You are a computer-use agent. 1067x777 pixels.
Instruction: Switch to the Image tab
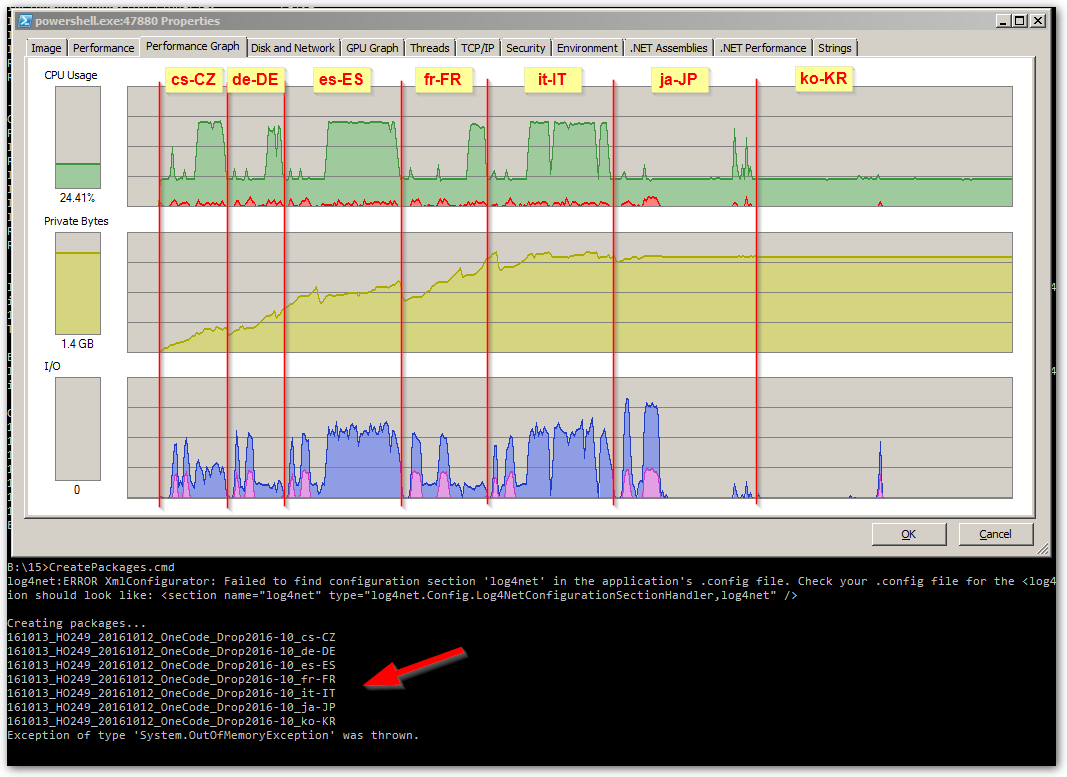tap(46, 48)
